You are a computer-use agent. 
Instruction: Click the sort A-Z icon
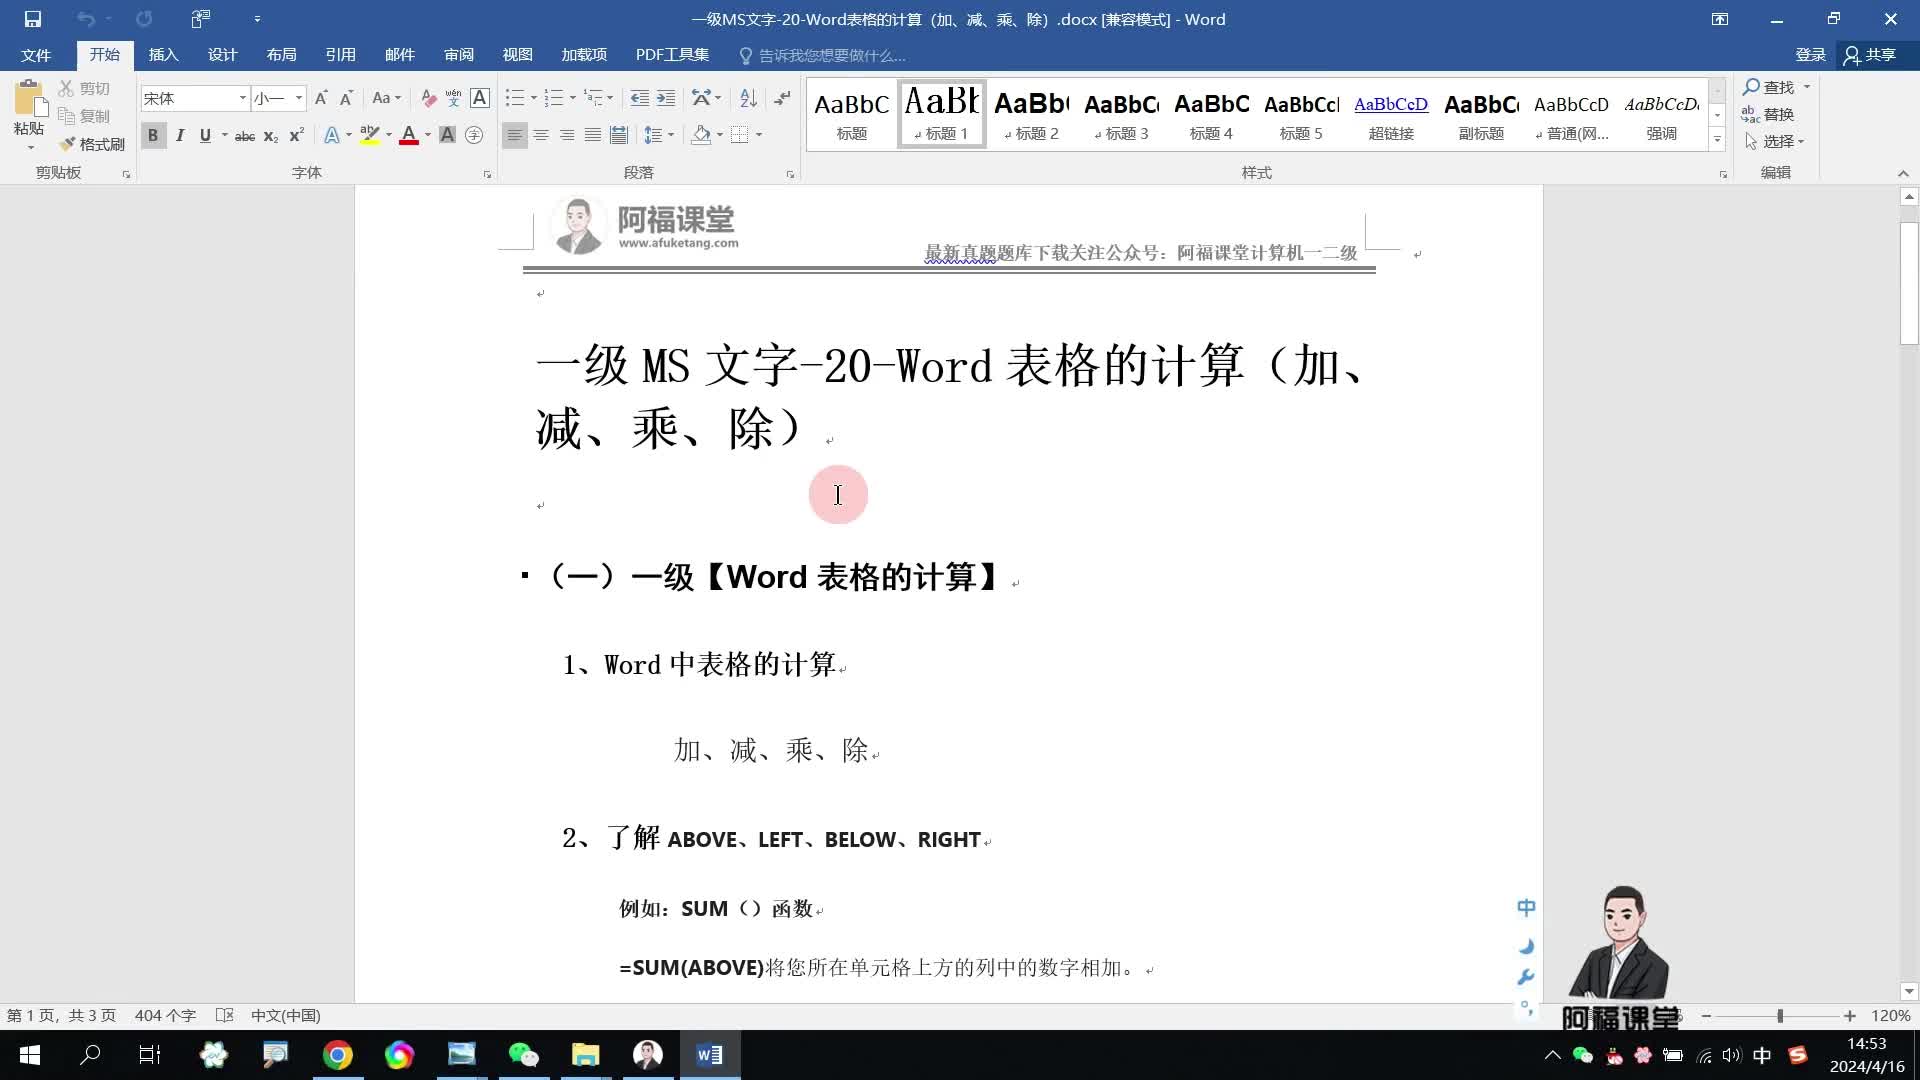[748, 98]
